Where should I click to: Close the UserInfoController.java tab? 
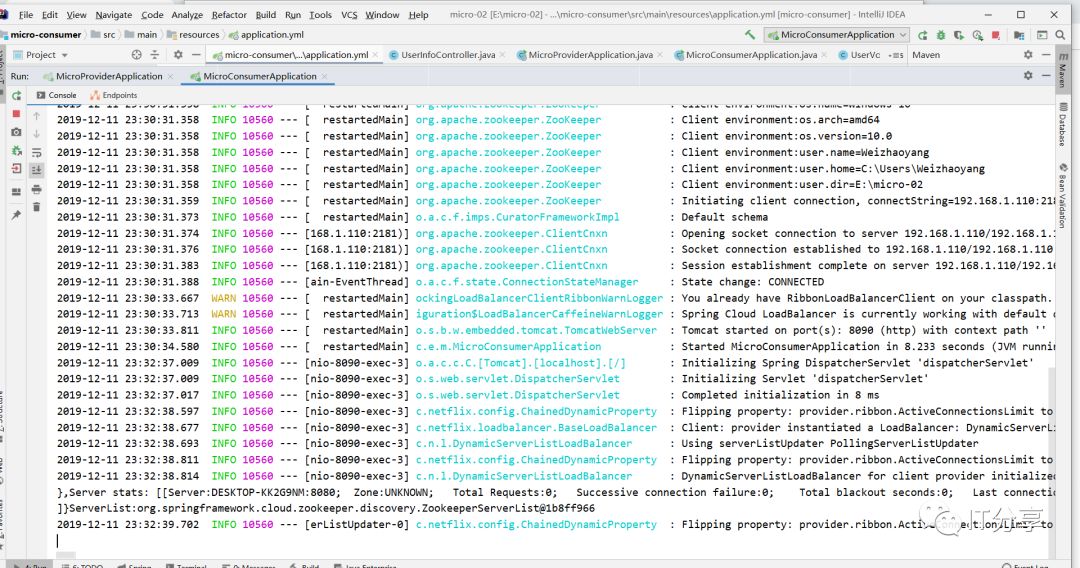pyautogui.click(x=502, y=55)
